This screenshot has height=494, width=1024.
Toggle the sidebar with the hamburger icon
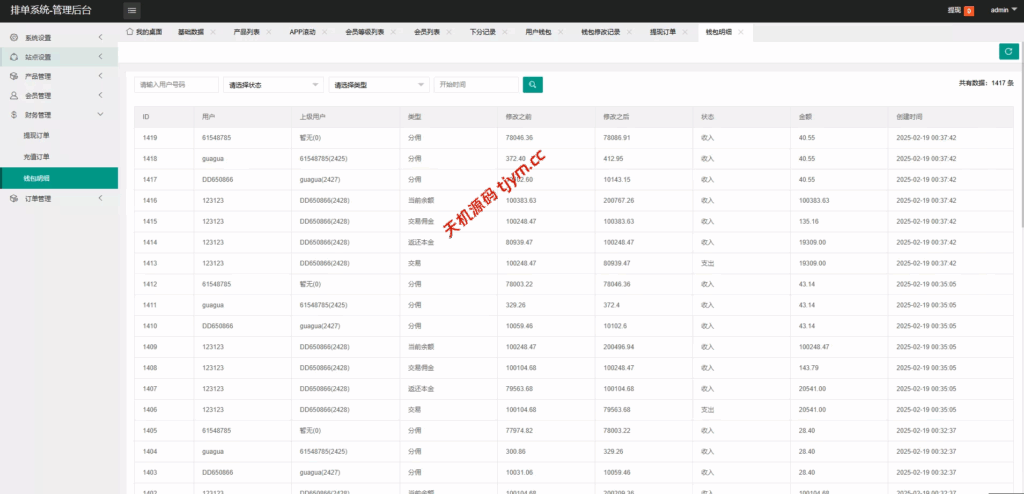point(132,10)
